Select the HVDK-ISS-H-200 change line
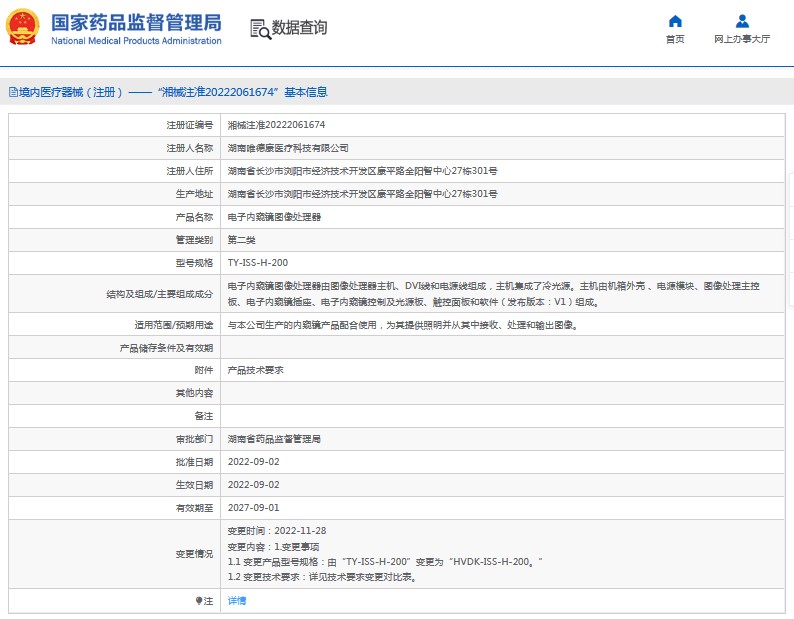 click(x=385, y=562)
